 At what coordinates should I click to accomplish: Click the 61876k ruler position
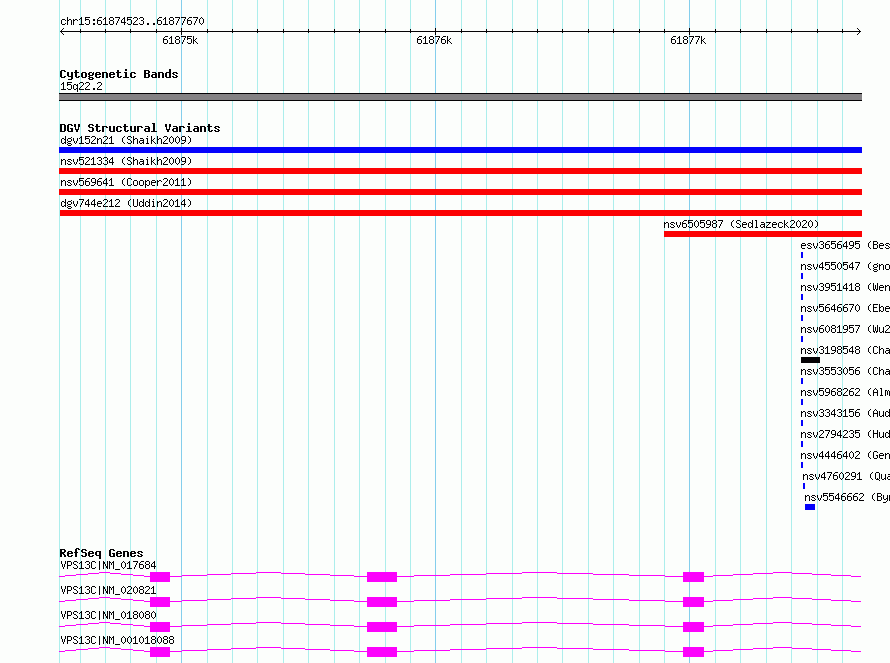click(434, 40)
